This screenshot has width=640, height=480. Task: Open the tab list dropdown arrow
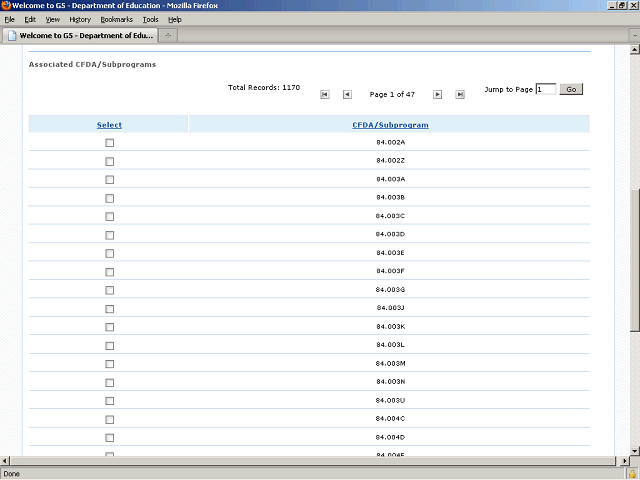(632, 35)
